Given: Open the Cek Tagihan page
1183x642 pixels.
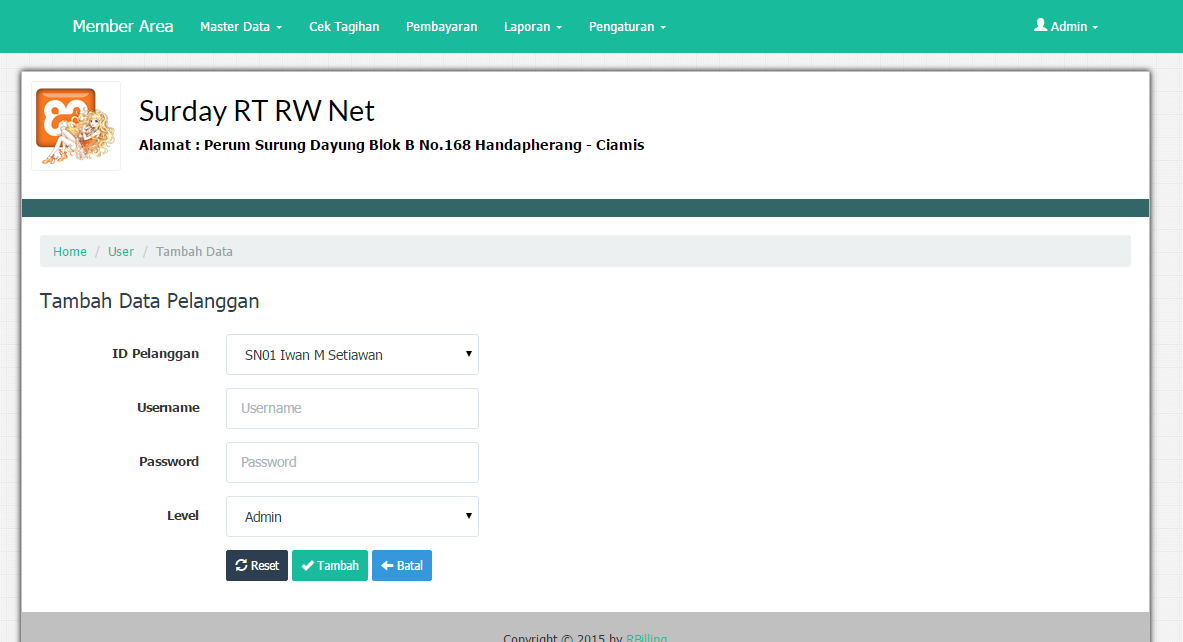Looking at the screenshot, I should (x=344, y=27).
